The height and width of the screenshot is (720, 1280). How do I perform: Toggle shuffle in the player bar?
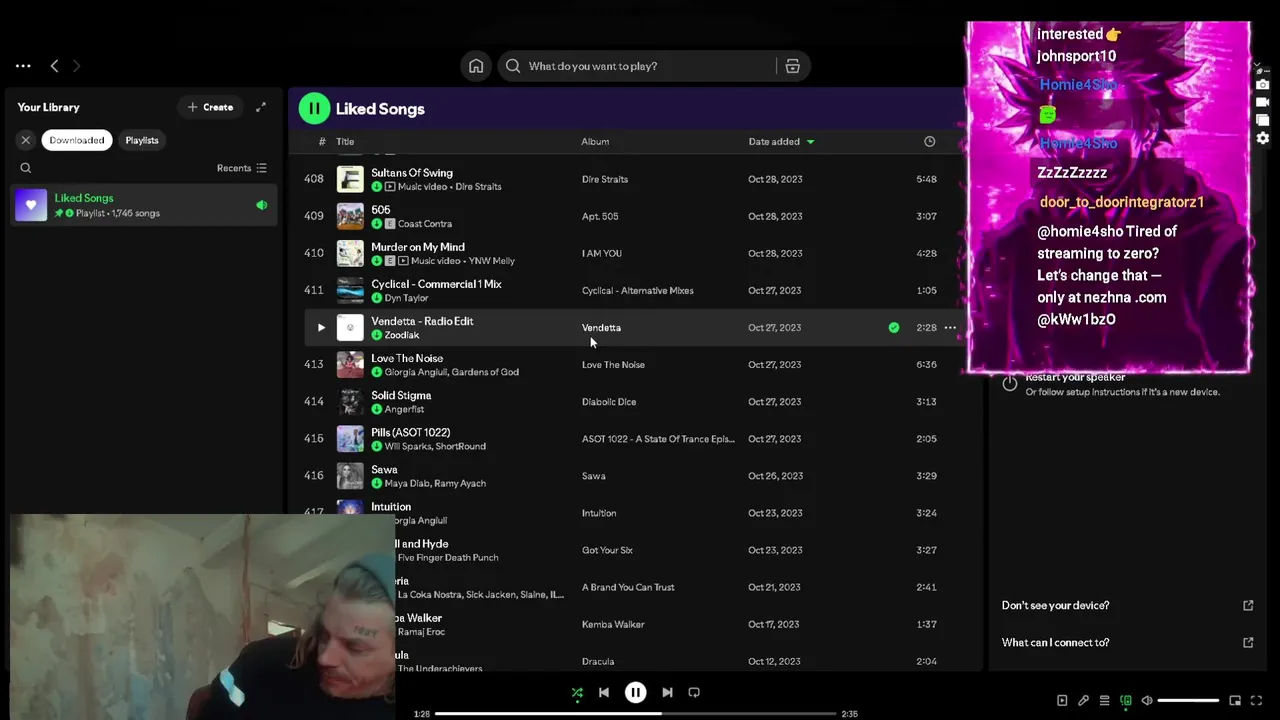tap(577, 692)
